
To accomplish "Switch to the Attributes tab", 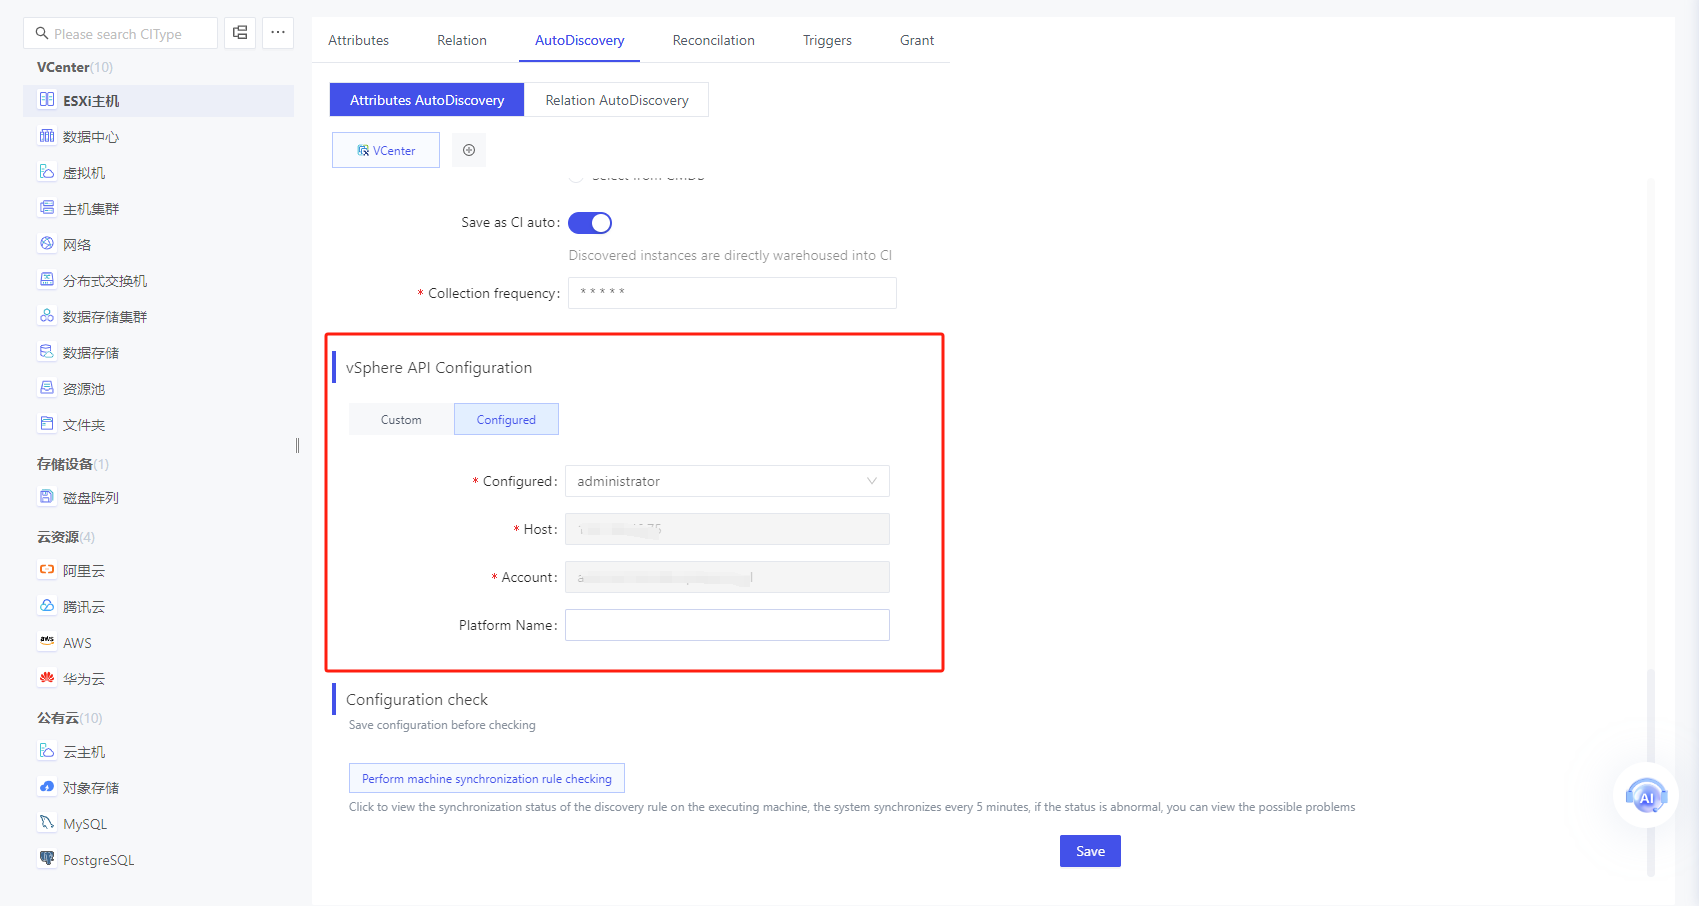I will click(x=358, y=40).
